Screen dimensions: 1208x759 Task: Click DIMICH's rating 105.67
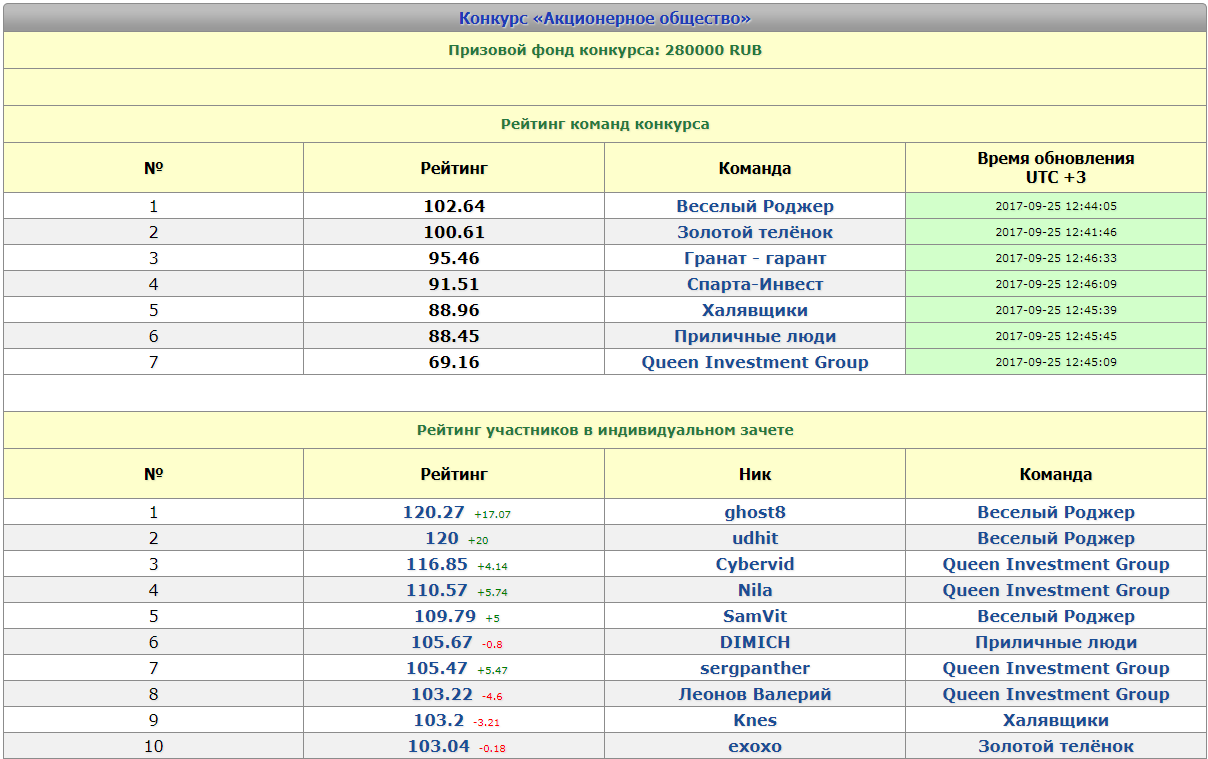coord(442,642)
